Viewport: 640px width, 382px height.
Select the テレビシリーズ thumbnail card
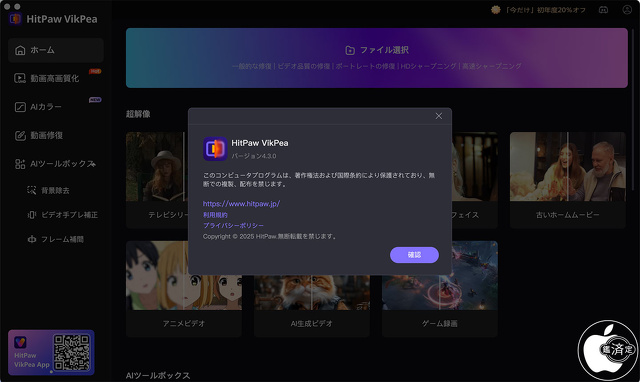157,180
